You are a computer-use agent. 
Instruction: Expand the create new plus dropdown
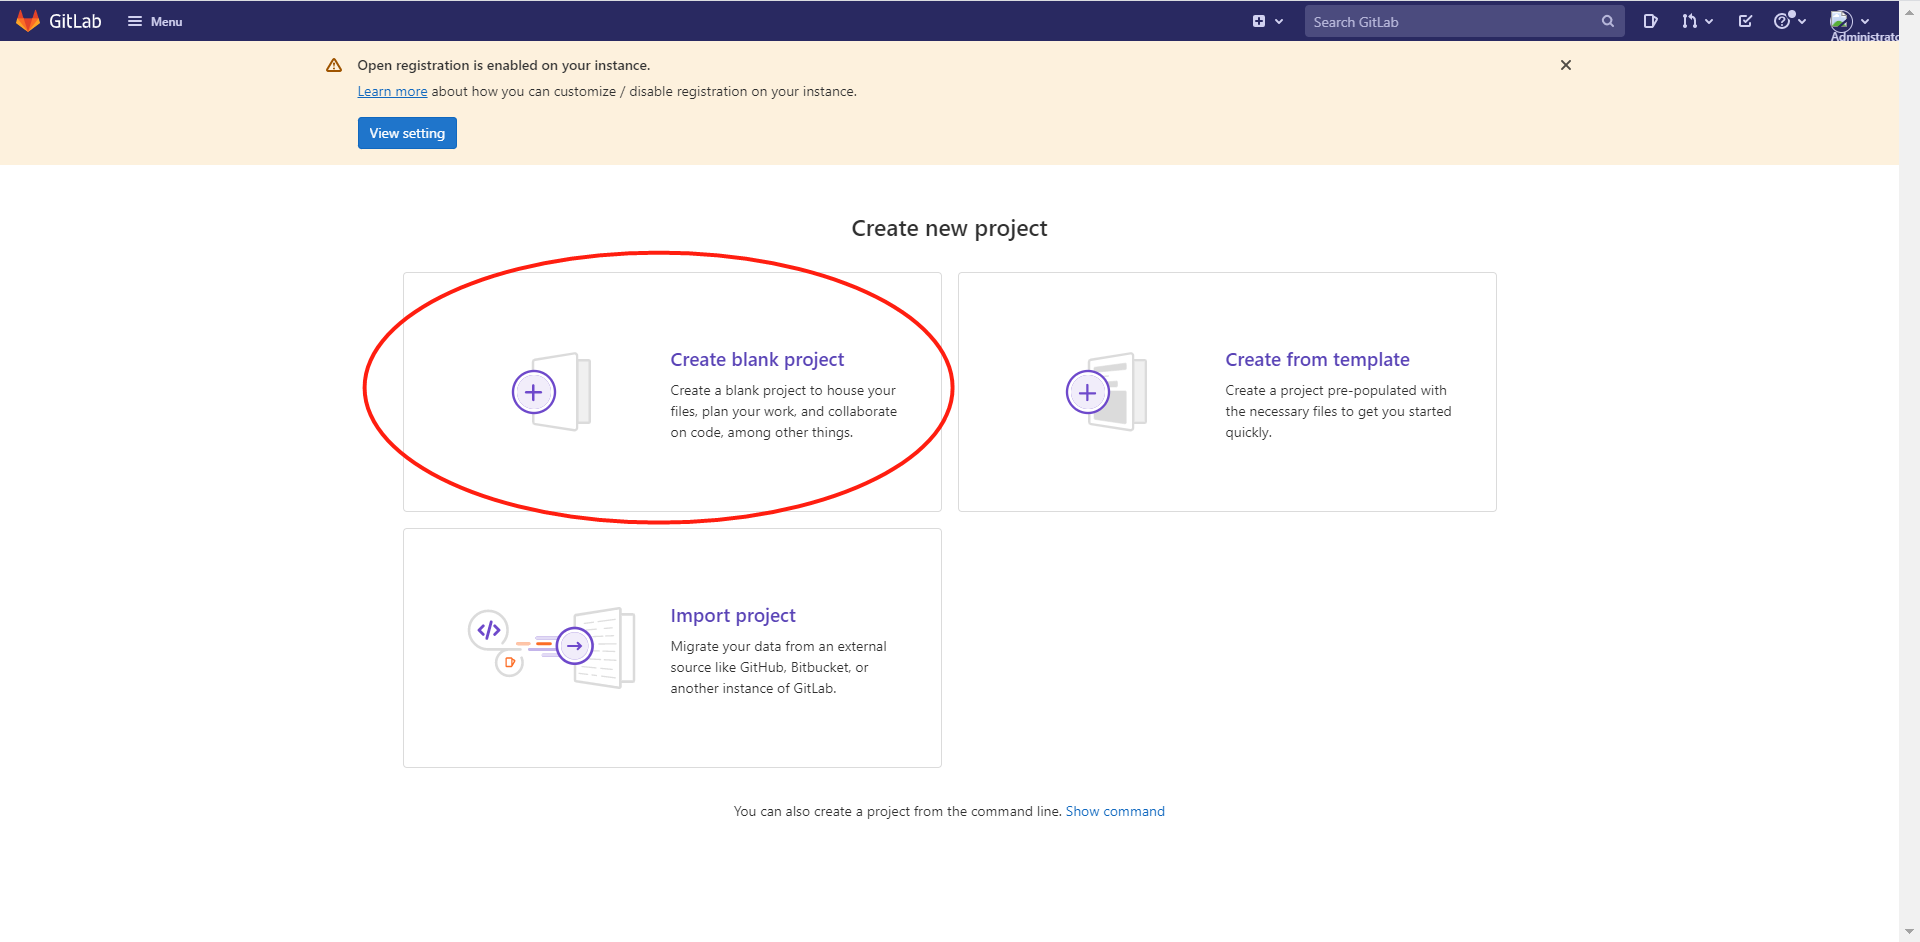(1266, 21)
